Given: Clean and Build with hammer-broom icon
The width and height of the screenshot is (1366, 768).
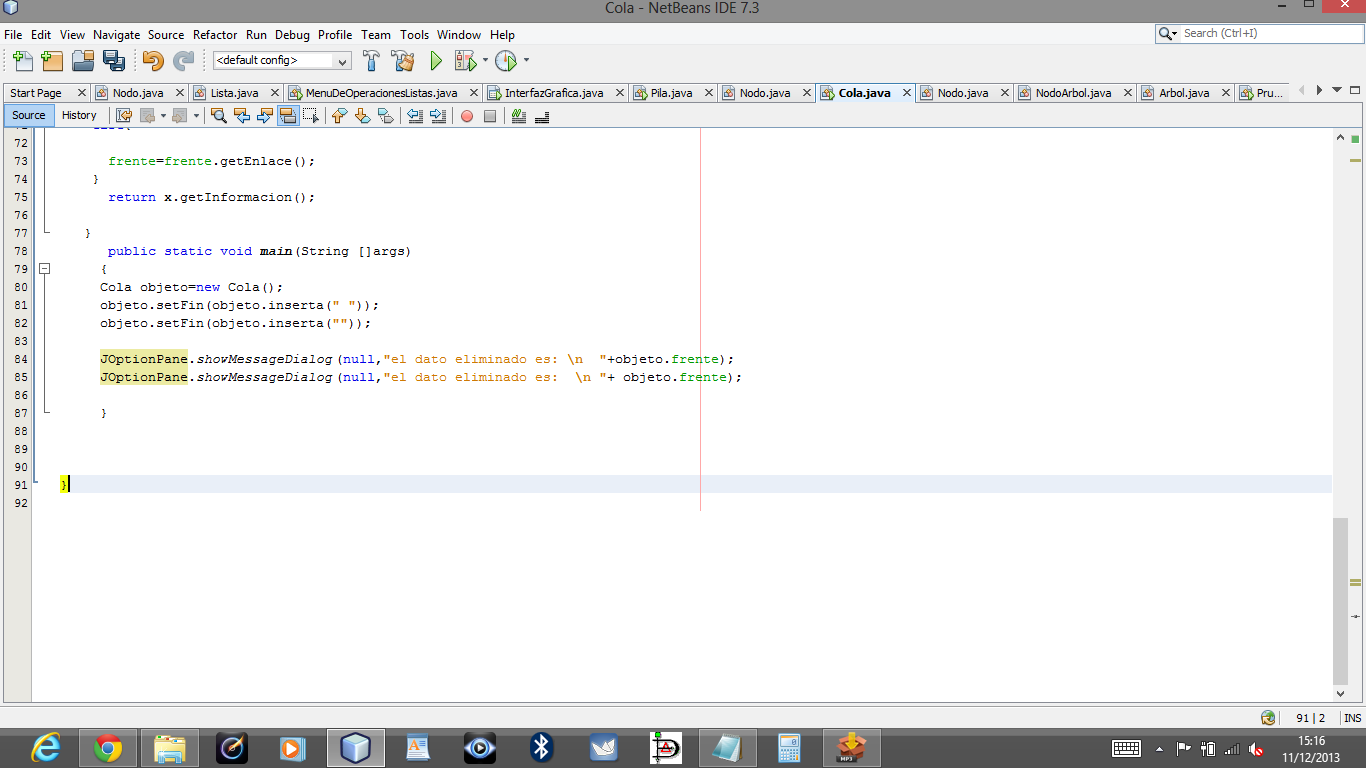Looking at the screenshot, I should click(x=403, y=61).
